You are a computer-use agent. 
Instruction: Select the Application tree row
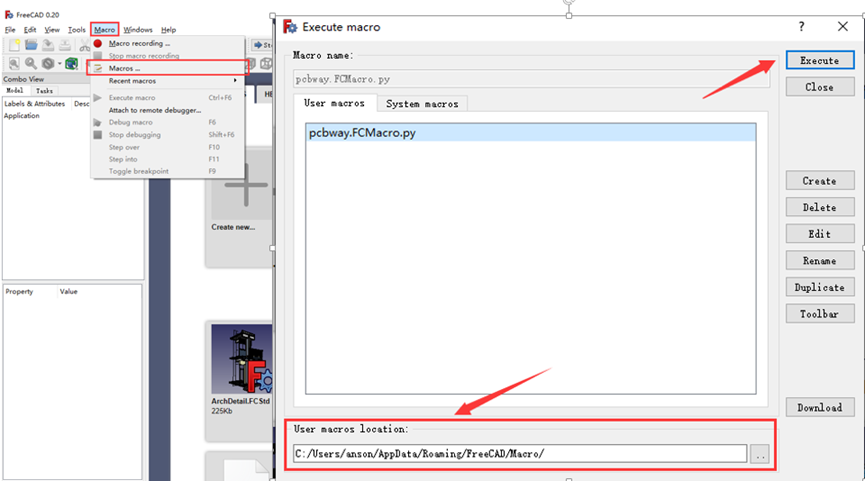pyautogui.click(x=22, y=115)
